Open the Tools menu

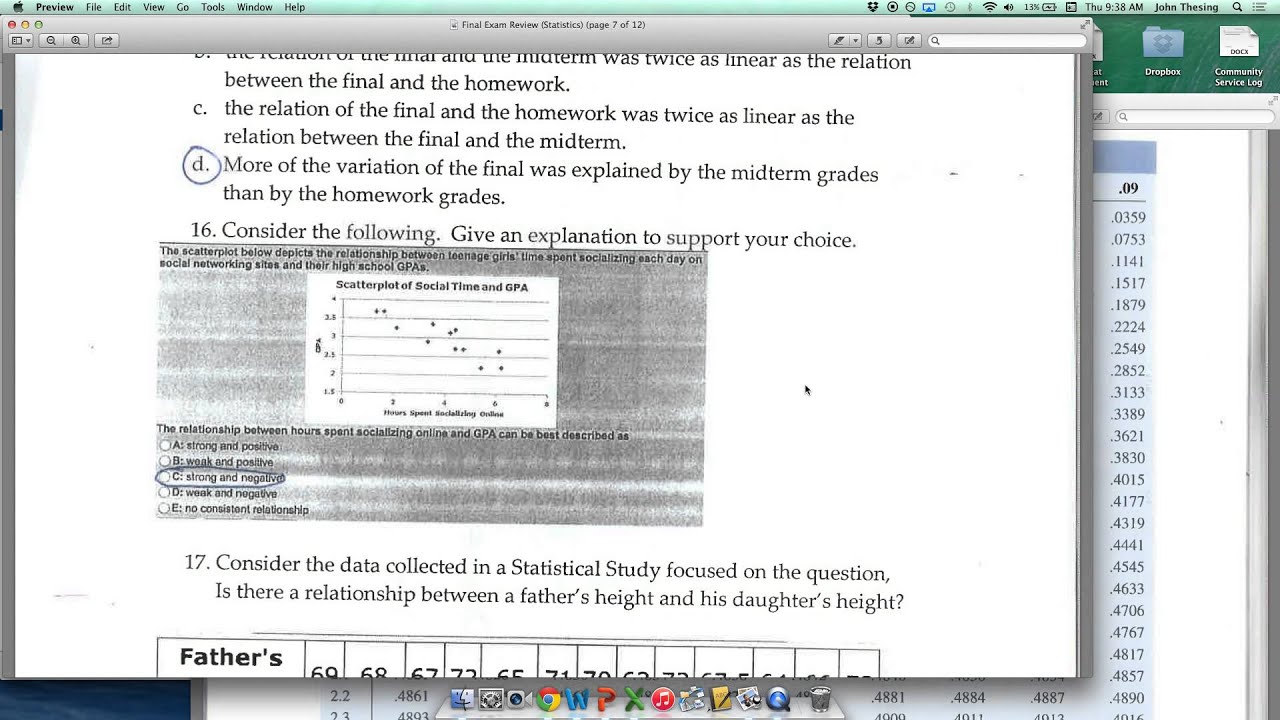click(213, 7)
